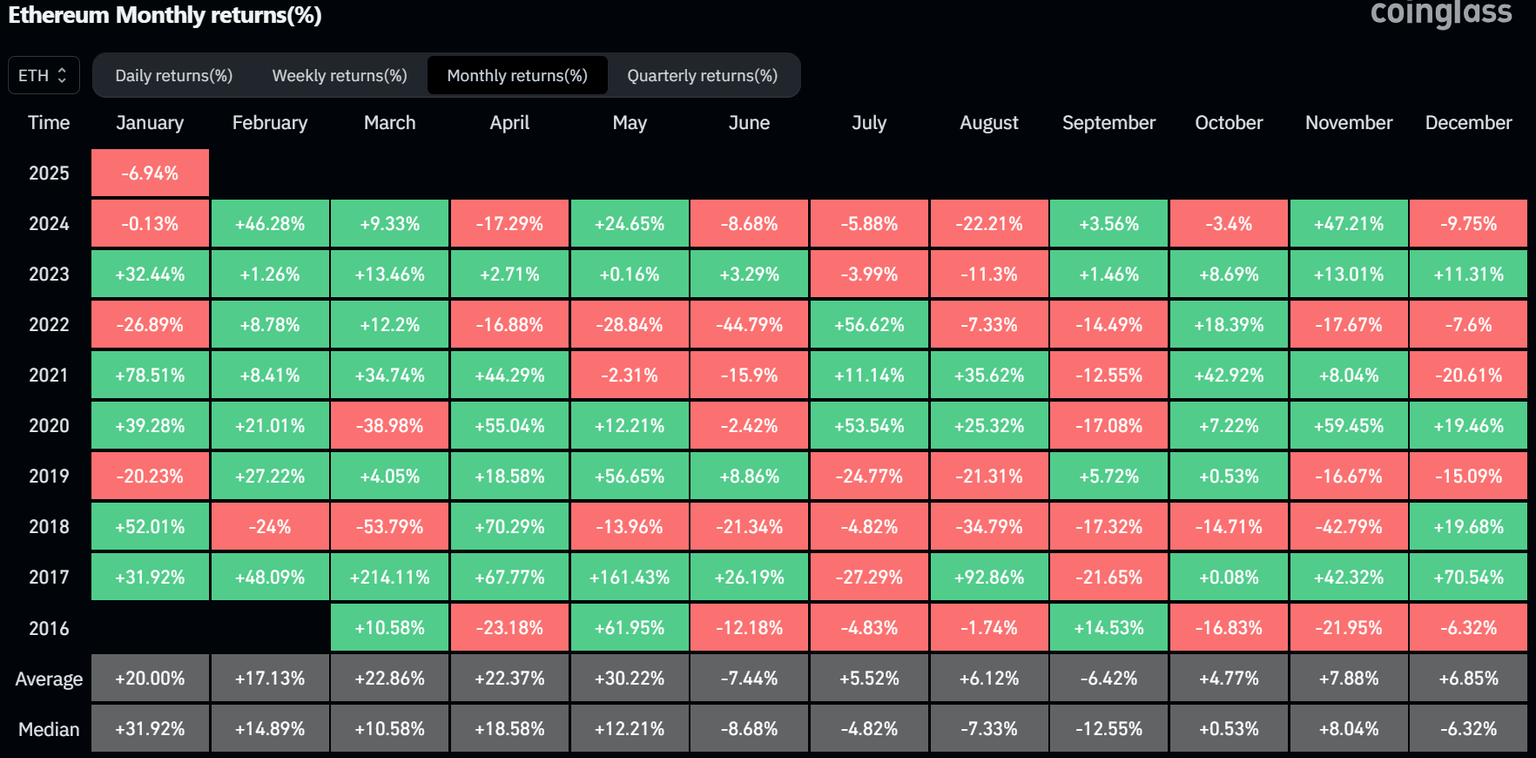Select the 2018 March -53.79% cell

click(390, 526)
